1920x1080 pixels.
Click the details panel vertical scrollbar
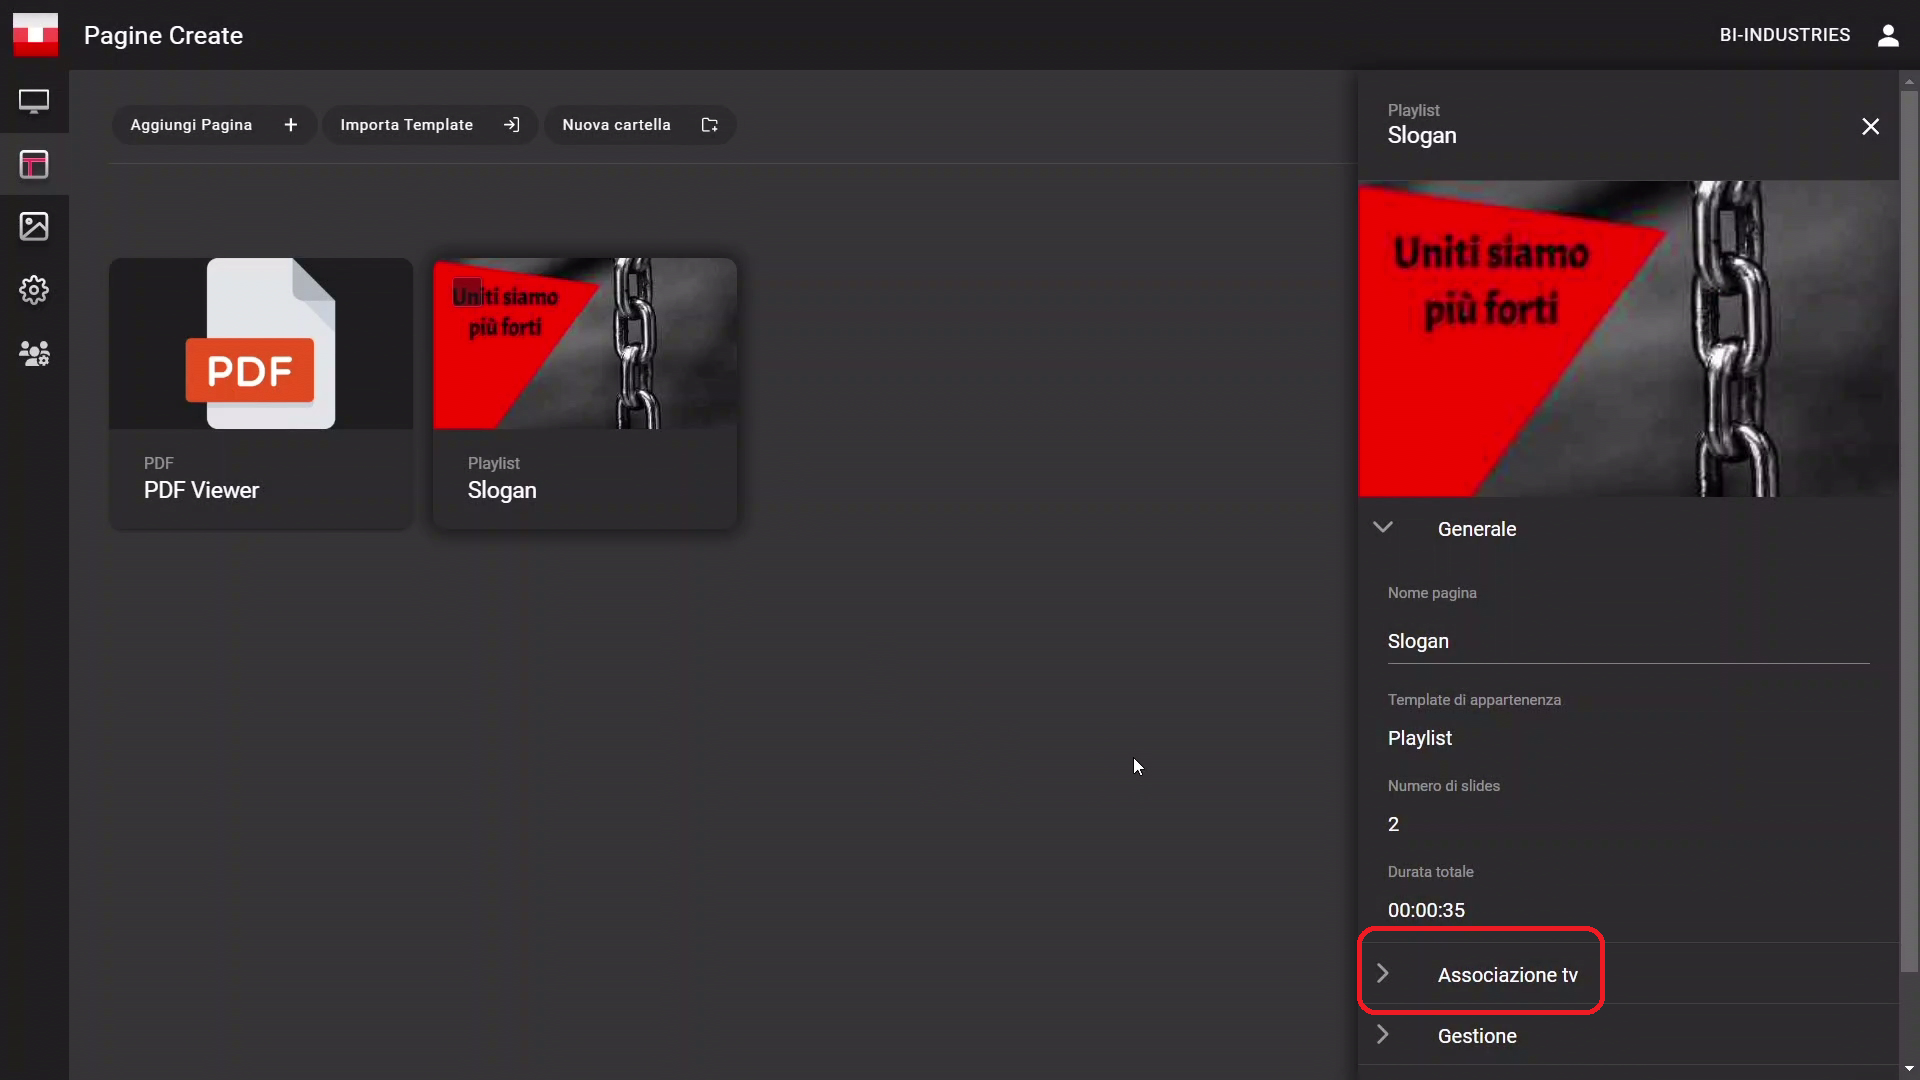coord(1909,530)
